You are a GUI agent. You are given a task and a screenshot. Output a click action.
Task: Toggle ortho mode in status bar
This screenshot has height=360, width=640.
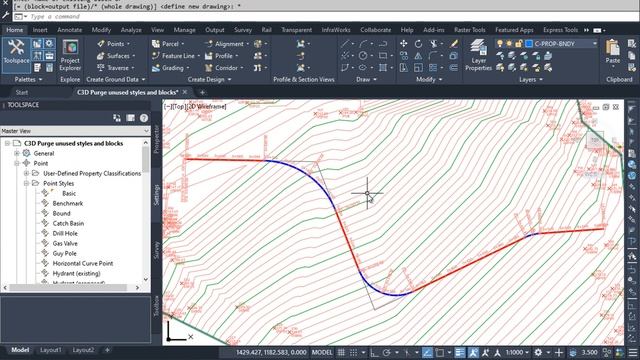point(374,352)
